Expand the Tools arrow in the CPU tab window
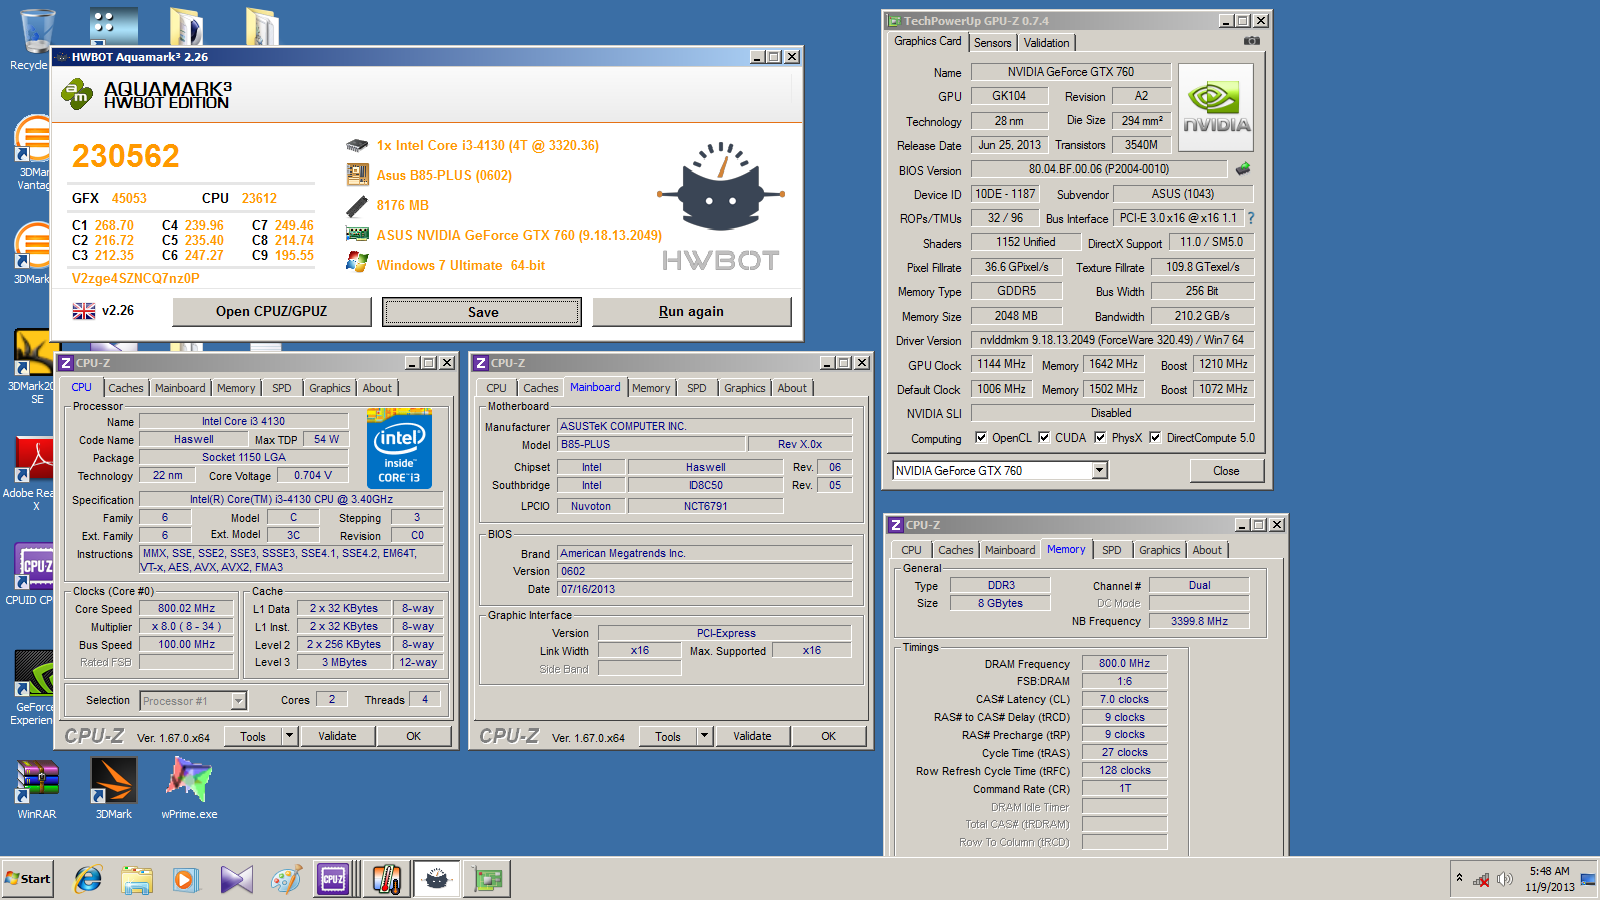The image size is (1600, 900). [x=289, y=736]
